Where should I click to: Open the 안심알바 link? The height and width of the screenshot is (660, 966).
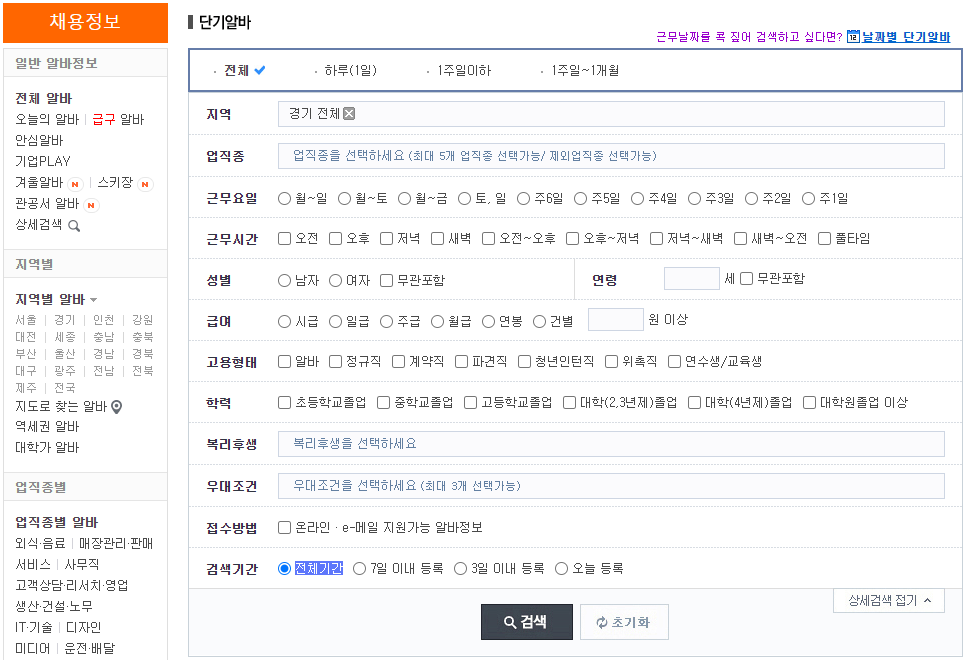click(39, 141)
